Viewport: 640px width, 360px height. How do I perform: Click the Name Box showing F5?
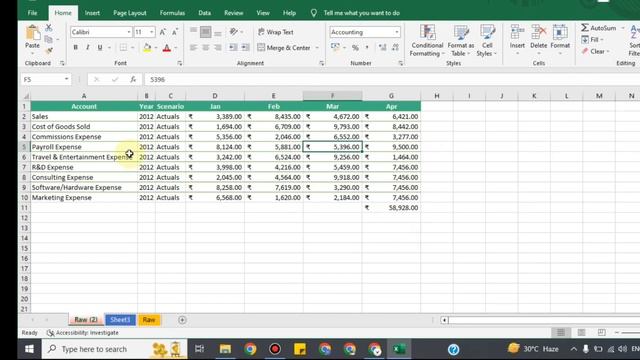click(45, 79)
